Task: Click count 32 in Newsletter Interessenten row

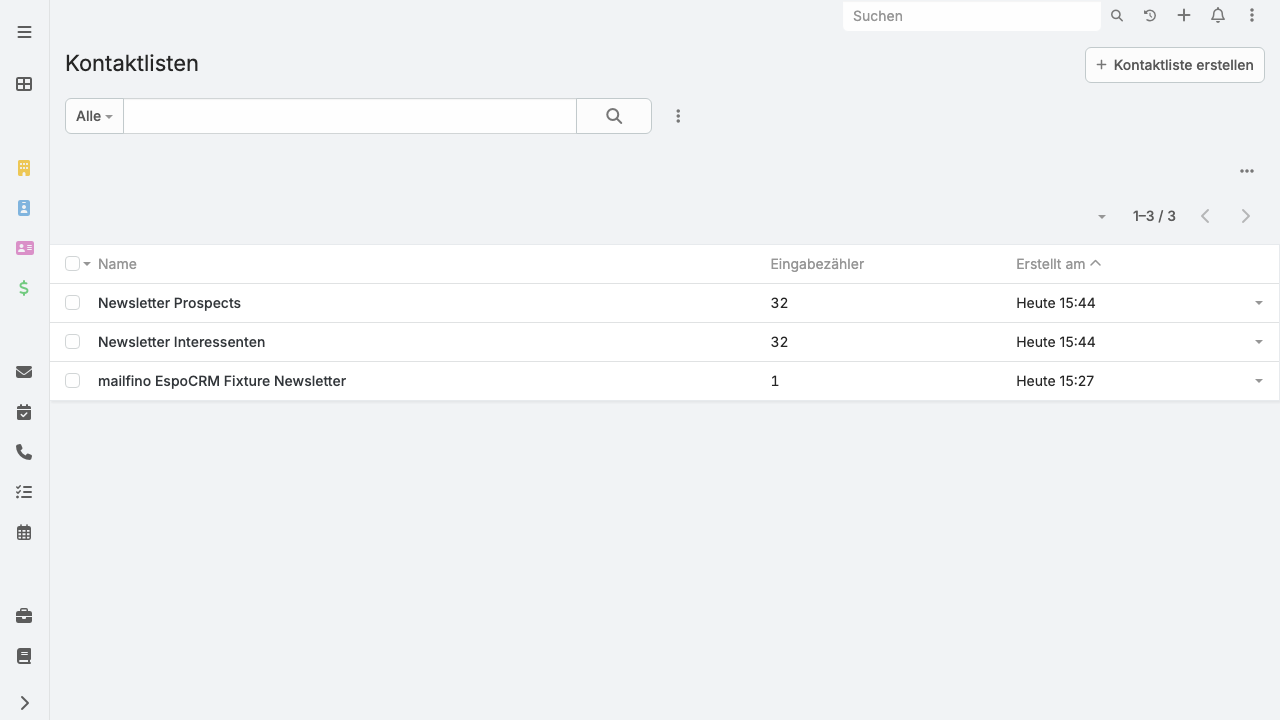Action: pyautogui.click(x=779, y=342)
